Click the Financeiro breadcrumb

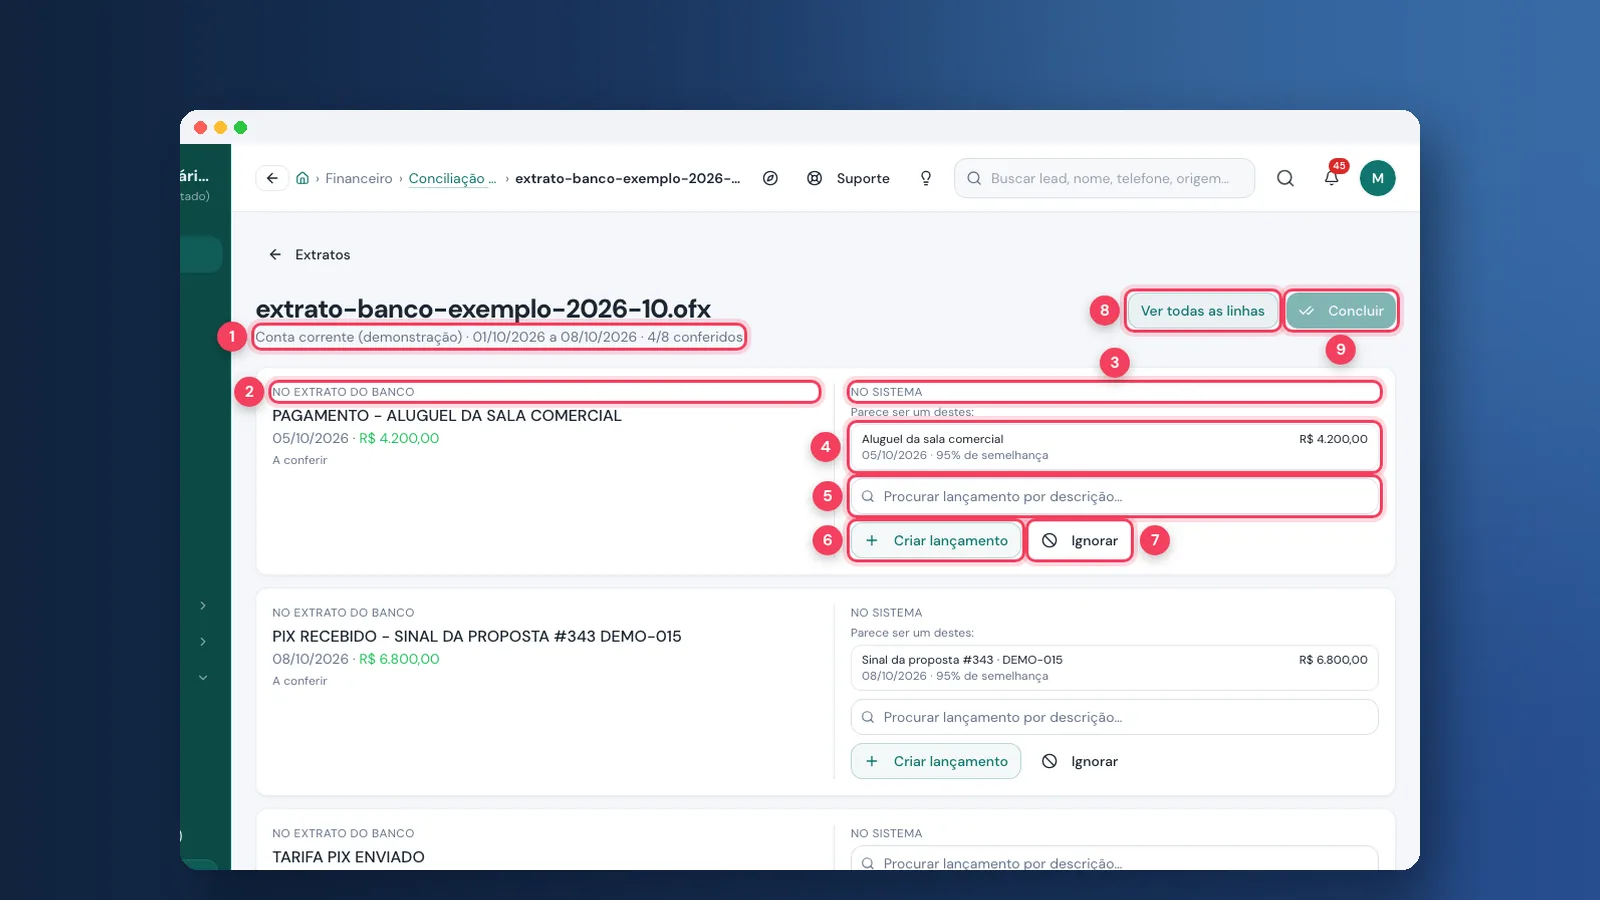click(359, 178)
